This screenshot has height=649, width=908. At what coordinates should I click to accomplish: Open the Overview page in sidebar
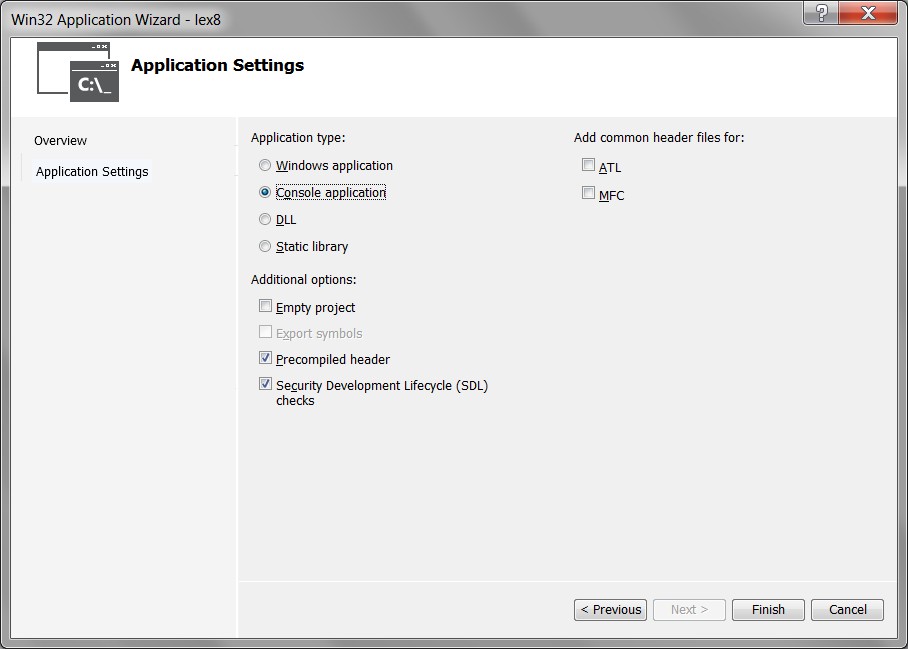(60, 141)
